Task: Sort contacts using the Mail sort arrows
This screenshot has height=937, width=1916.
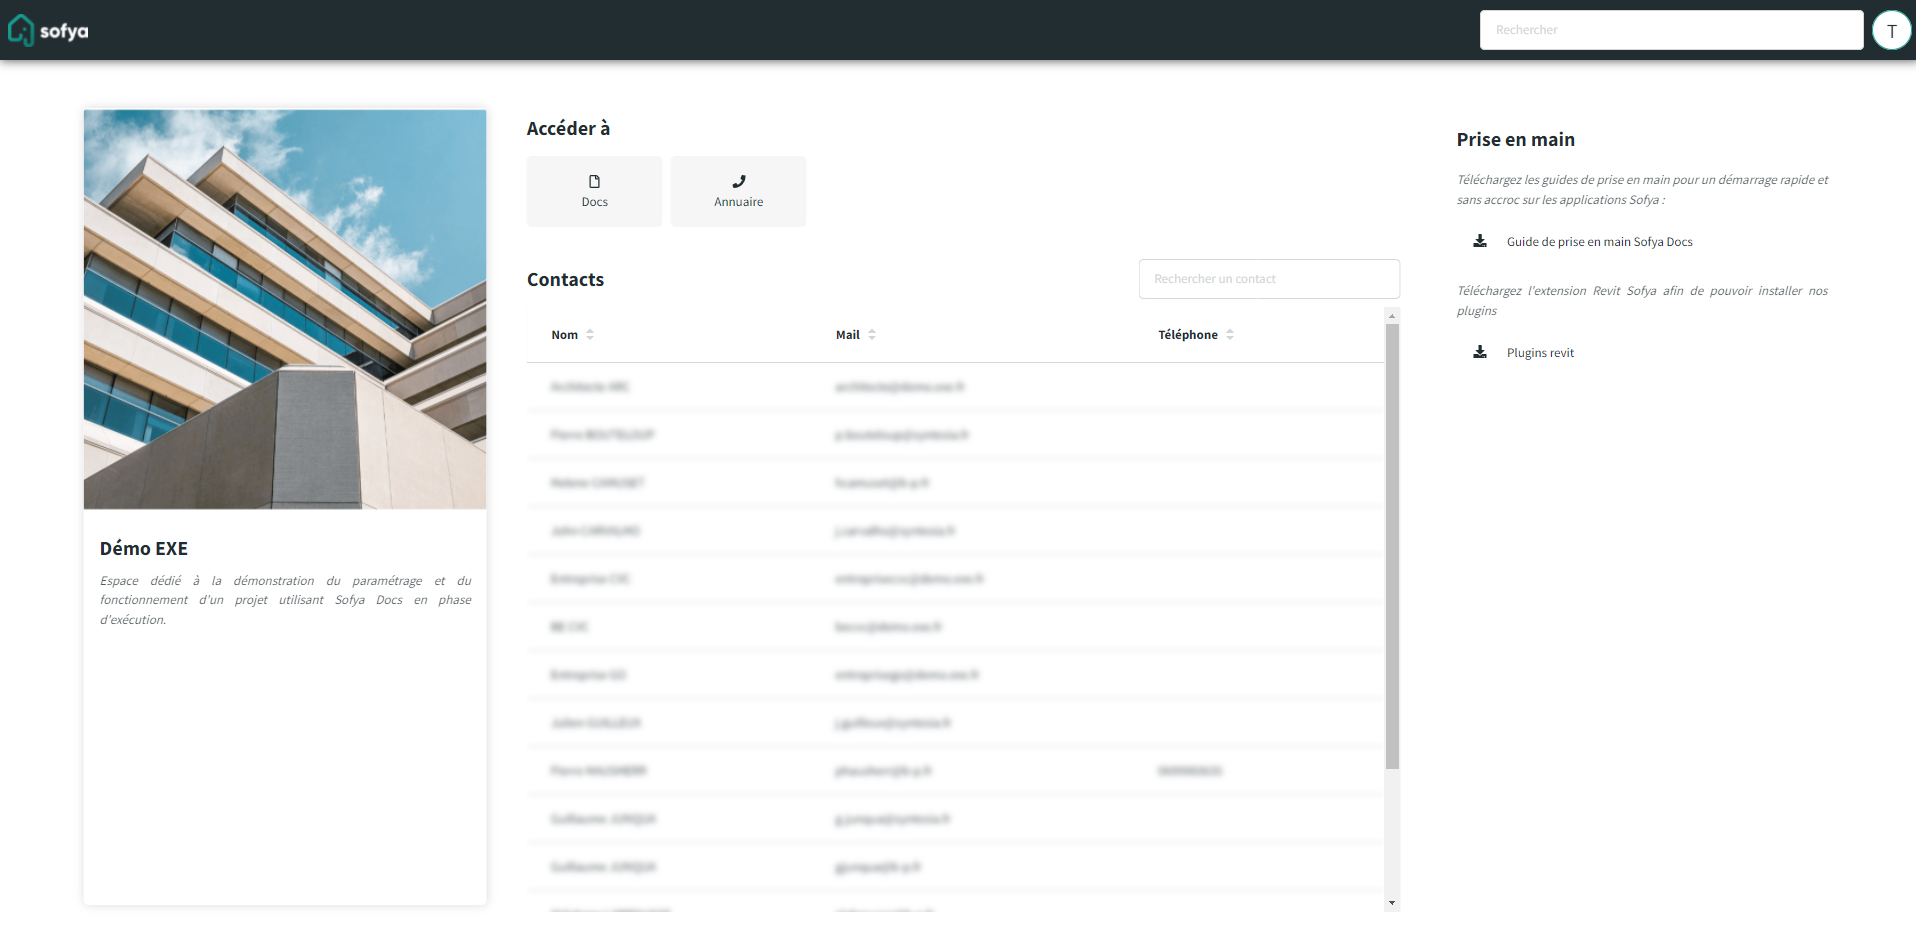Action: 872,335
